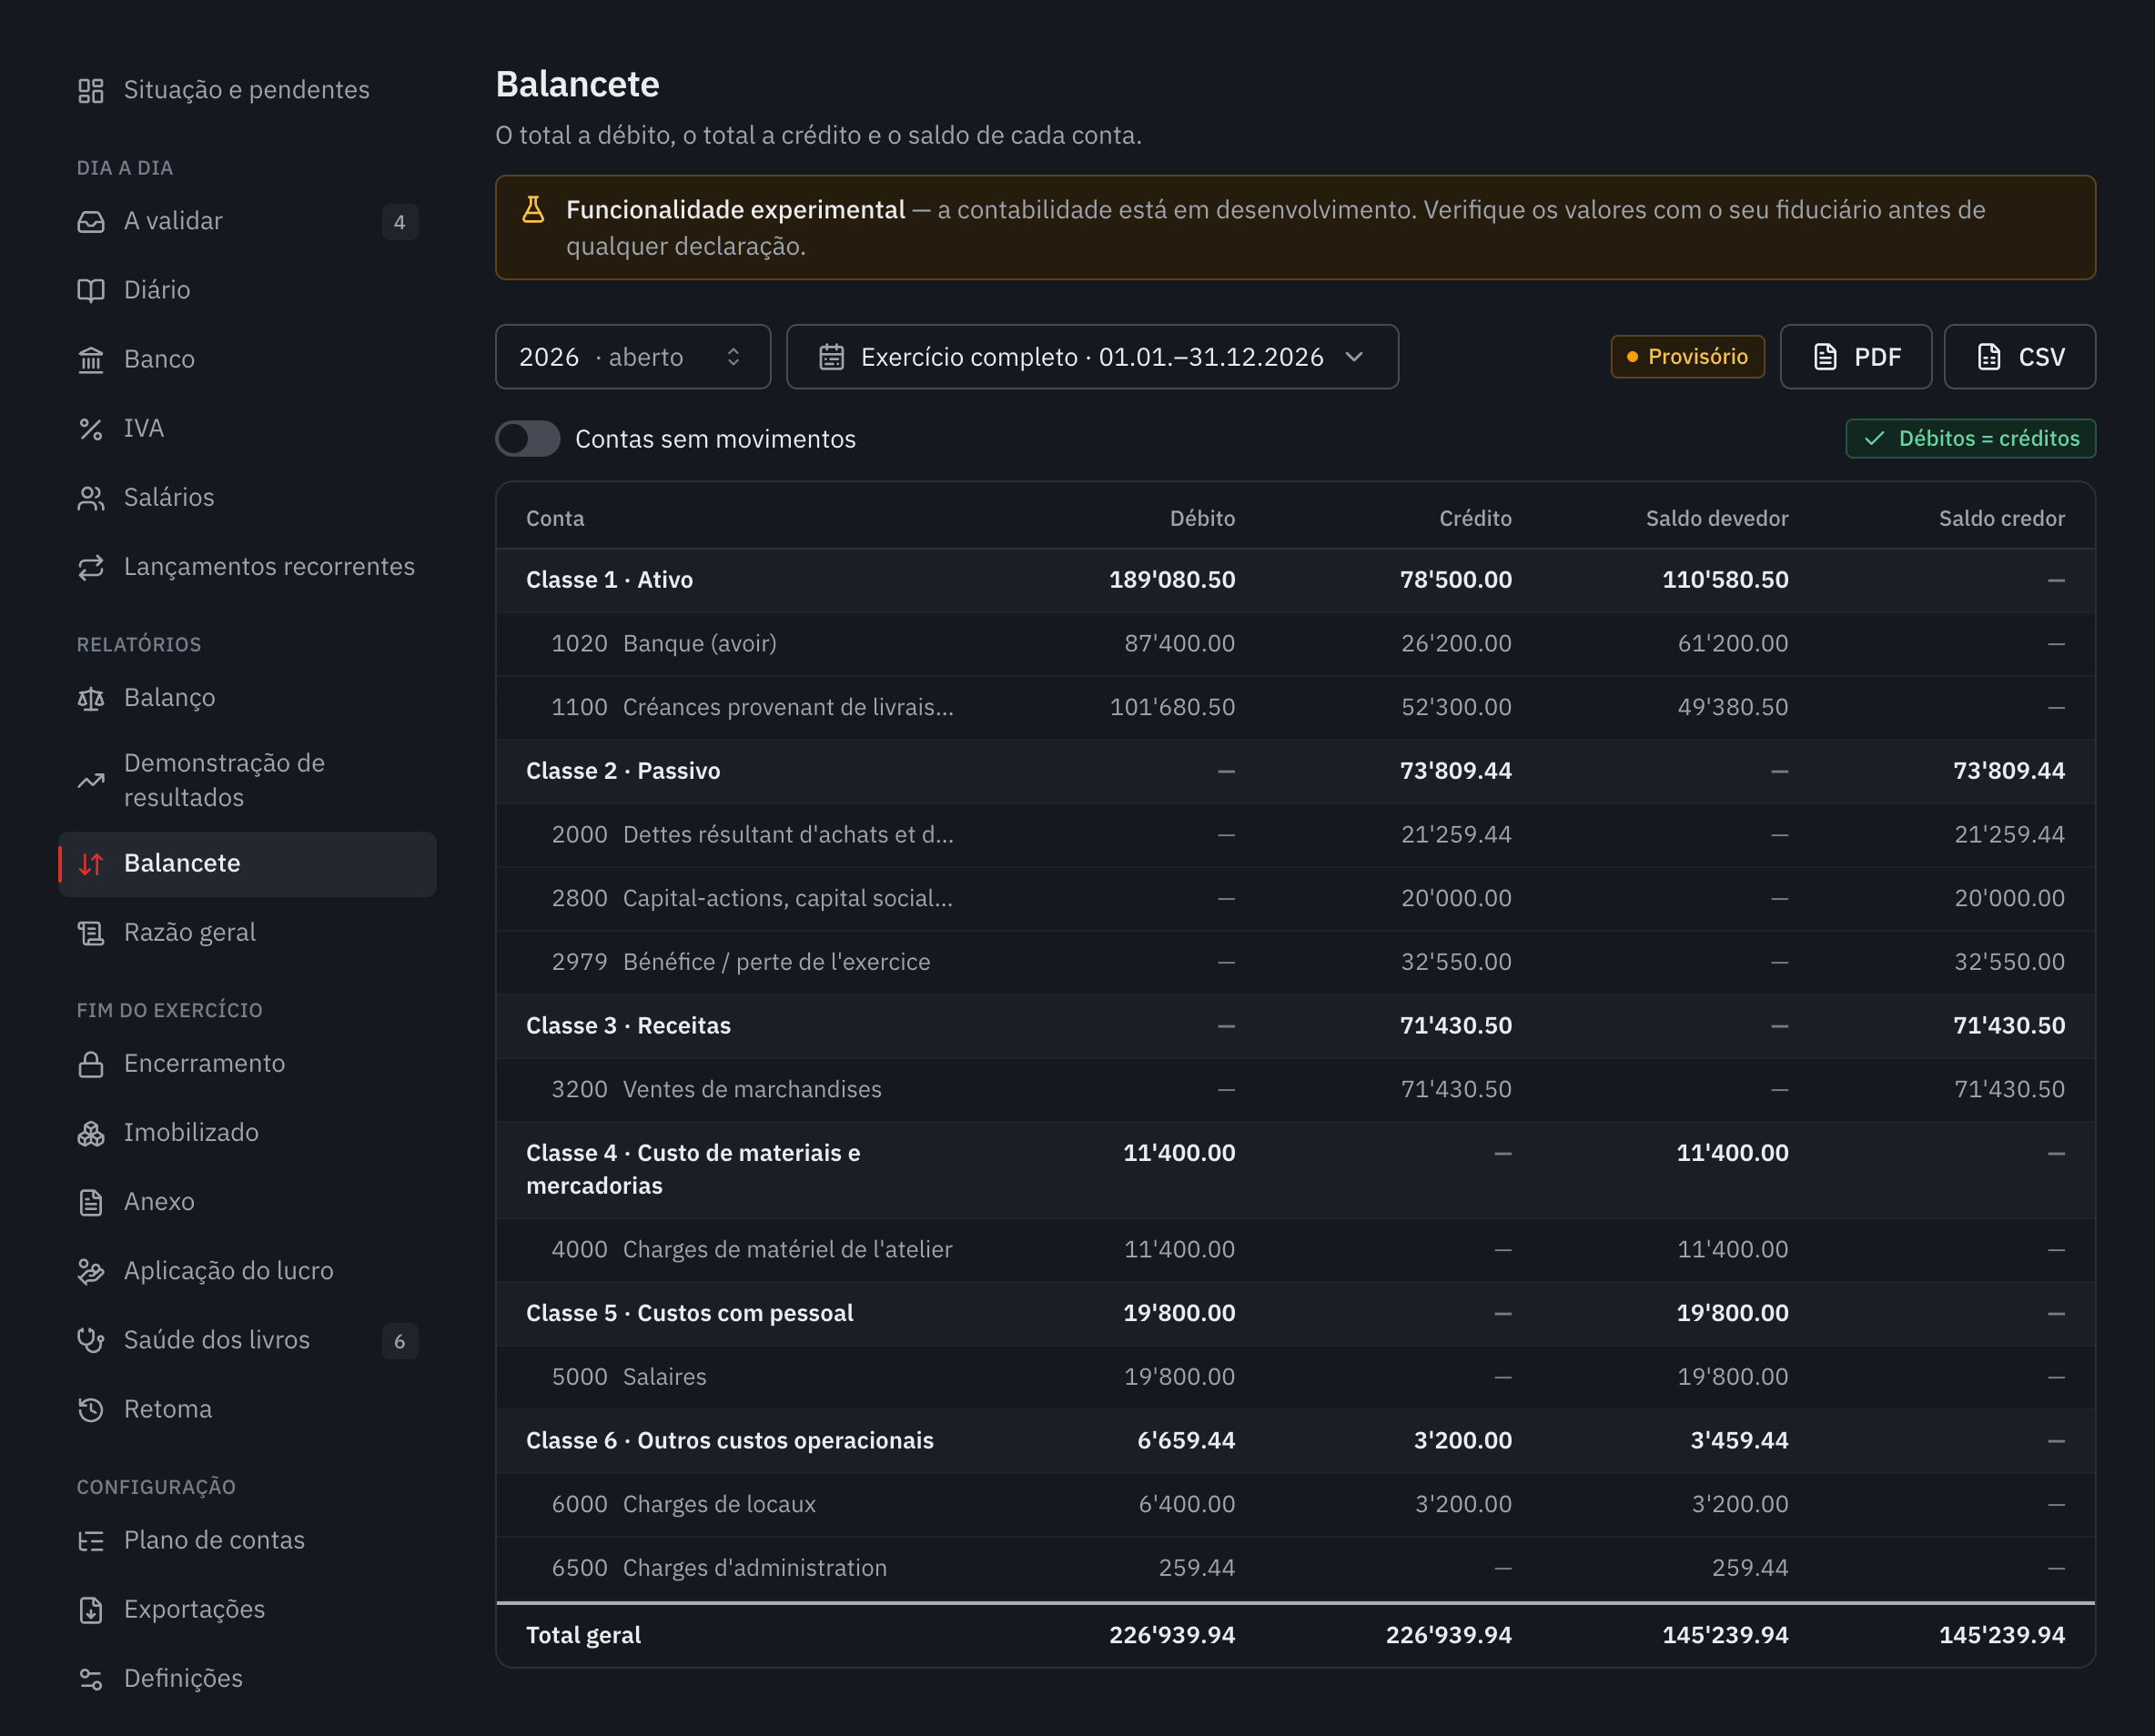Screen dimensions: 2155x1736
Task: Go to Razão geral in sidebar
Action: (x=248, y=933)
